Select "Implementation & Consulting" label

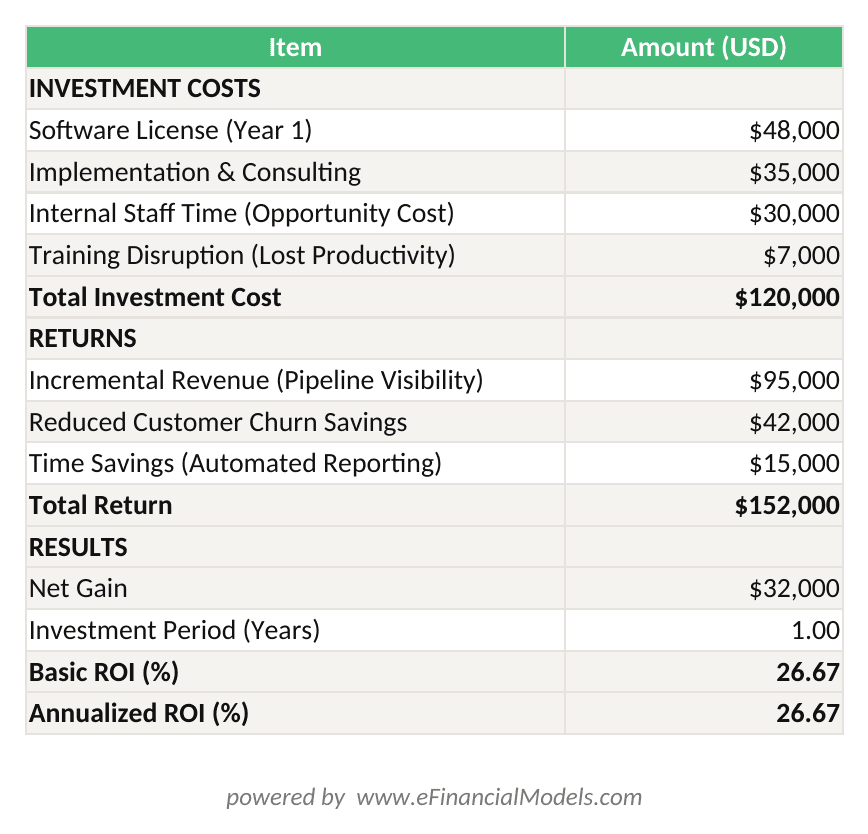[x=195, y=172]
